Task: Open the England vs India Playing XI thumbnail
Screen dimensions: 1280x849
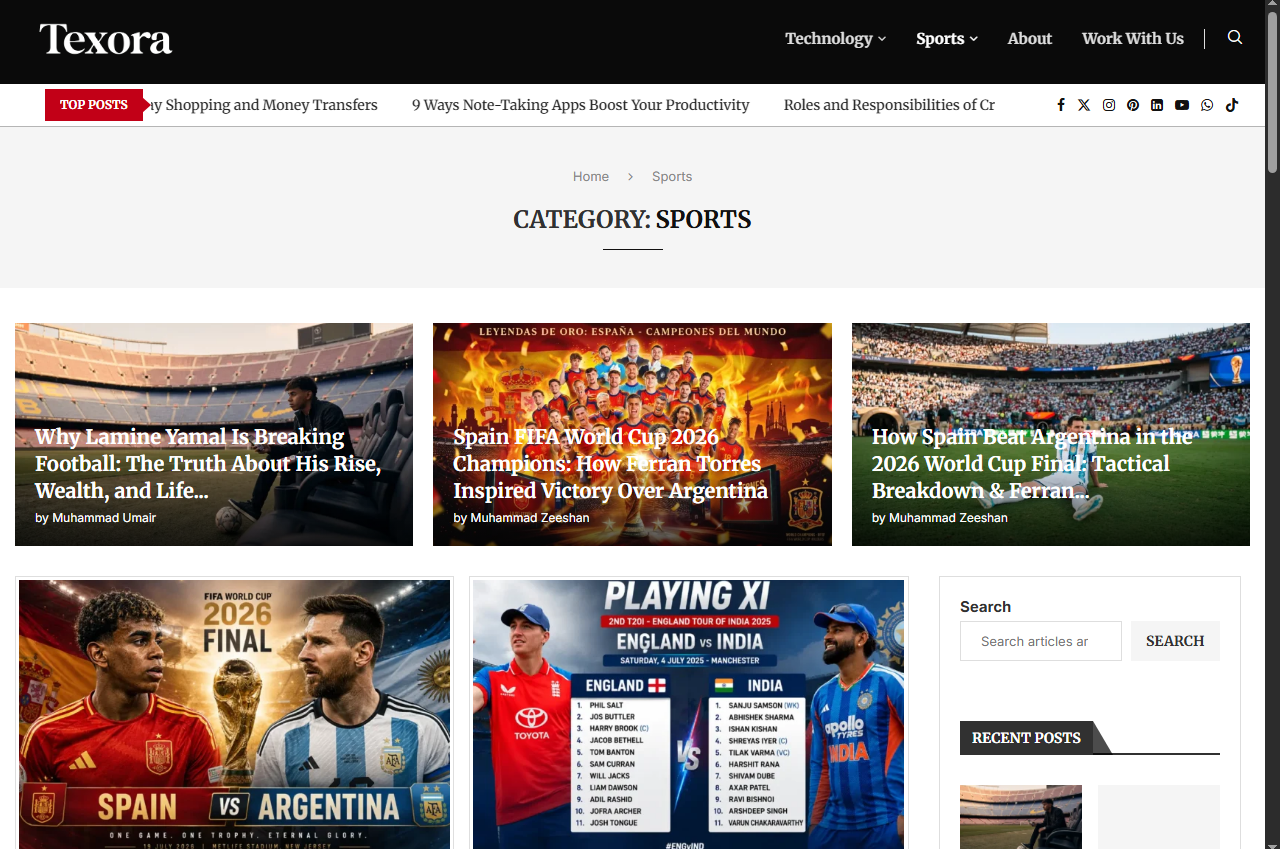Action: [688, 714]
